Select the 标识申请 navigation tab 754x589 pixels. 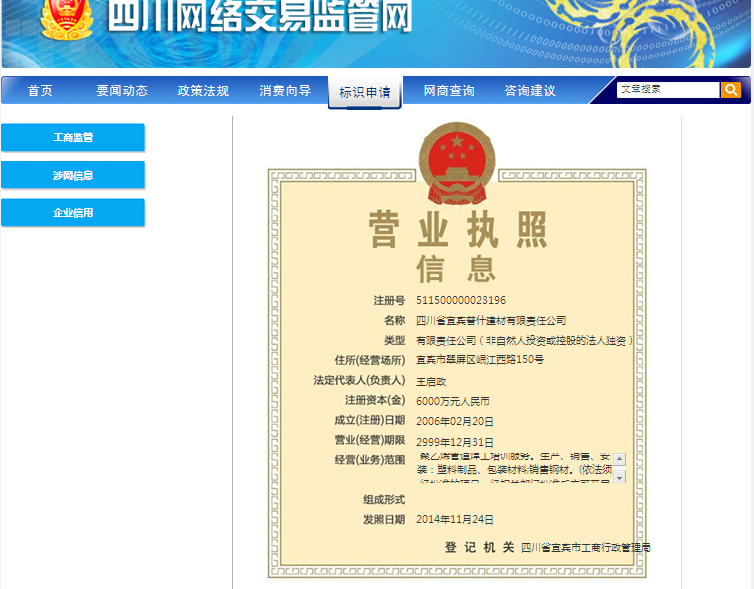pyautogui.click(x=364, y=92)
